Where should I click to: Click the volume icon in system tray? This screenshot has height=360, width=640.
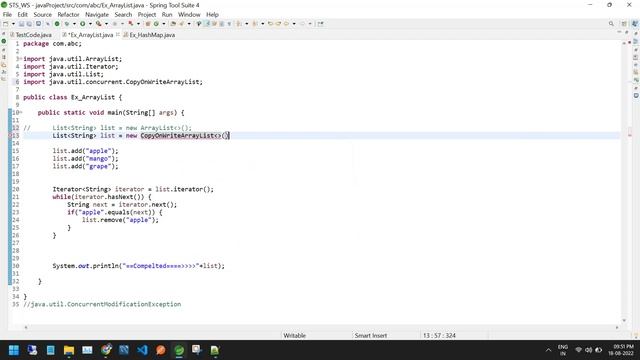[x=589, y=350]
